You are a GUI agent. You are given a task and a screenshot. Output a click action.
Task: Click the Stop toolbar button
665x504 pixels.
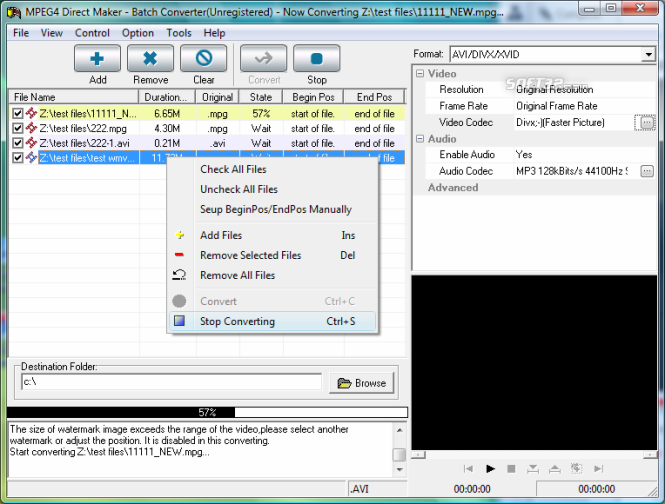coord(316,59)
